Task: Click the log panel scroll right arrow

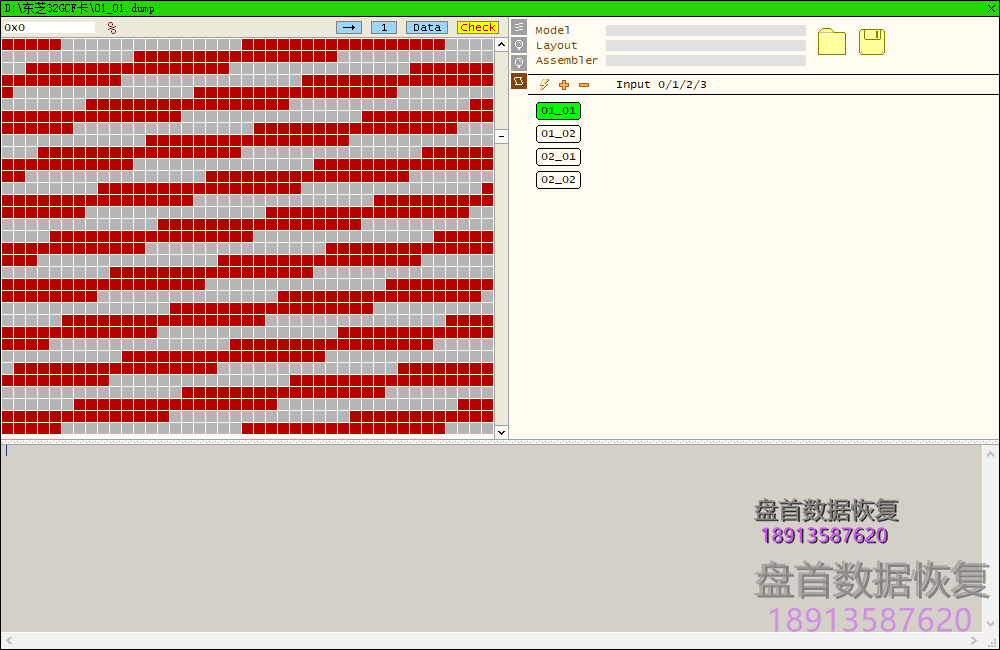Action: tap(973, 640)
